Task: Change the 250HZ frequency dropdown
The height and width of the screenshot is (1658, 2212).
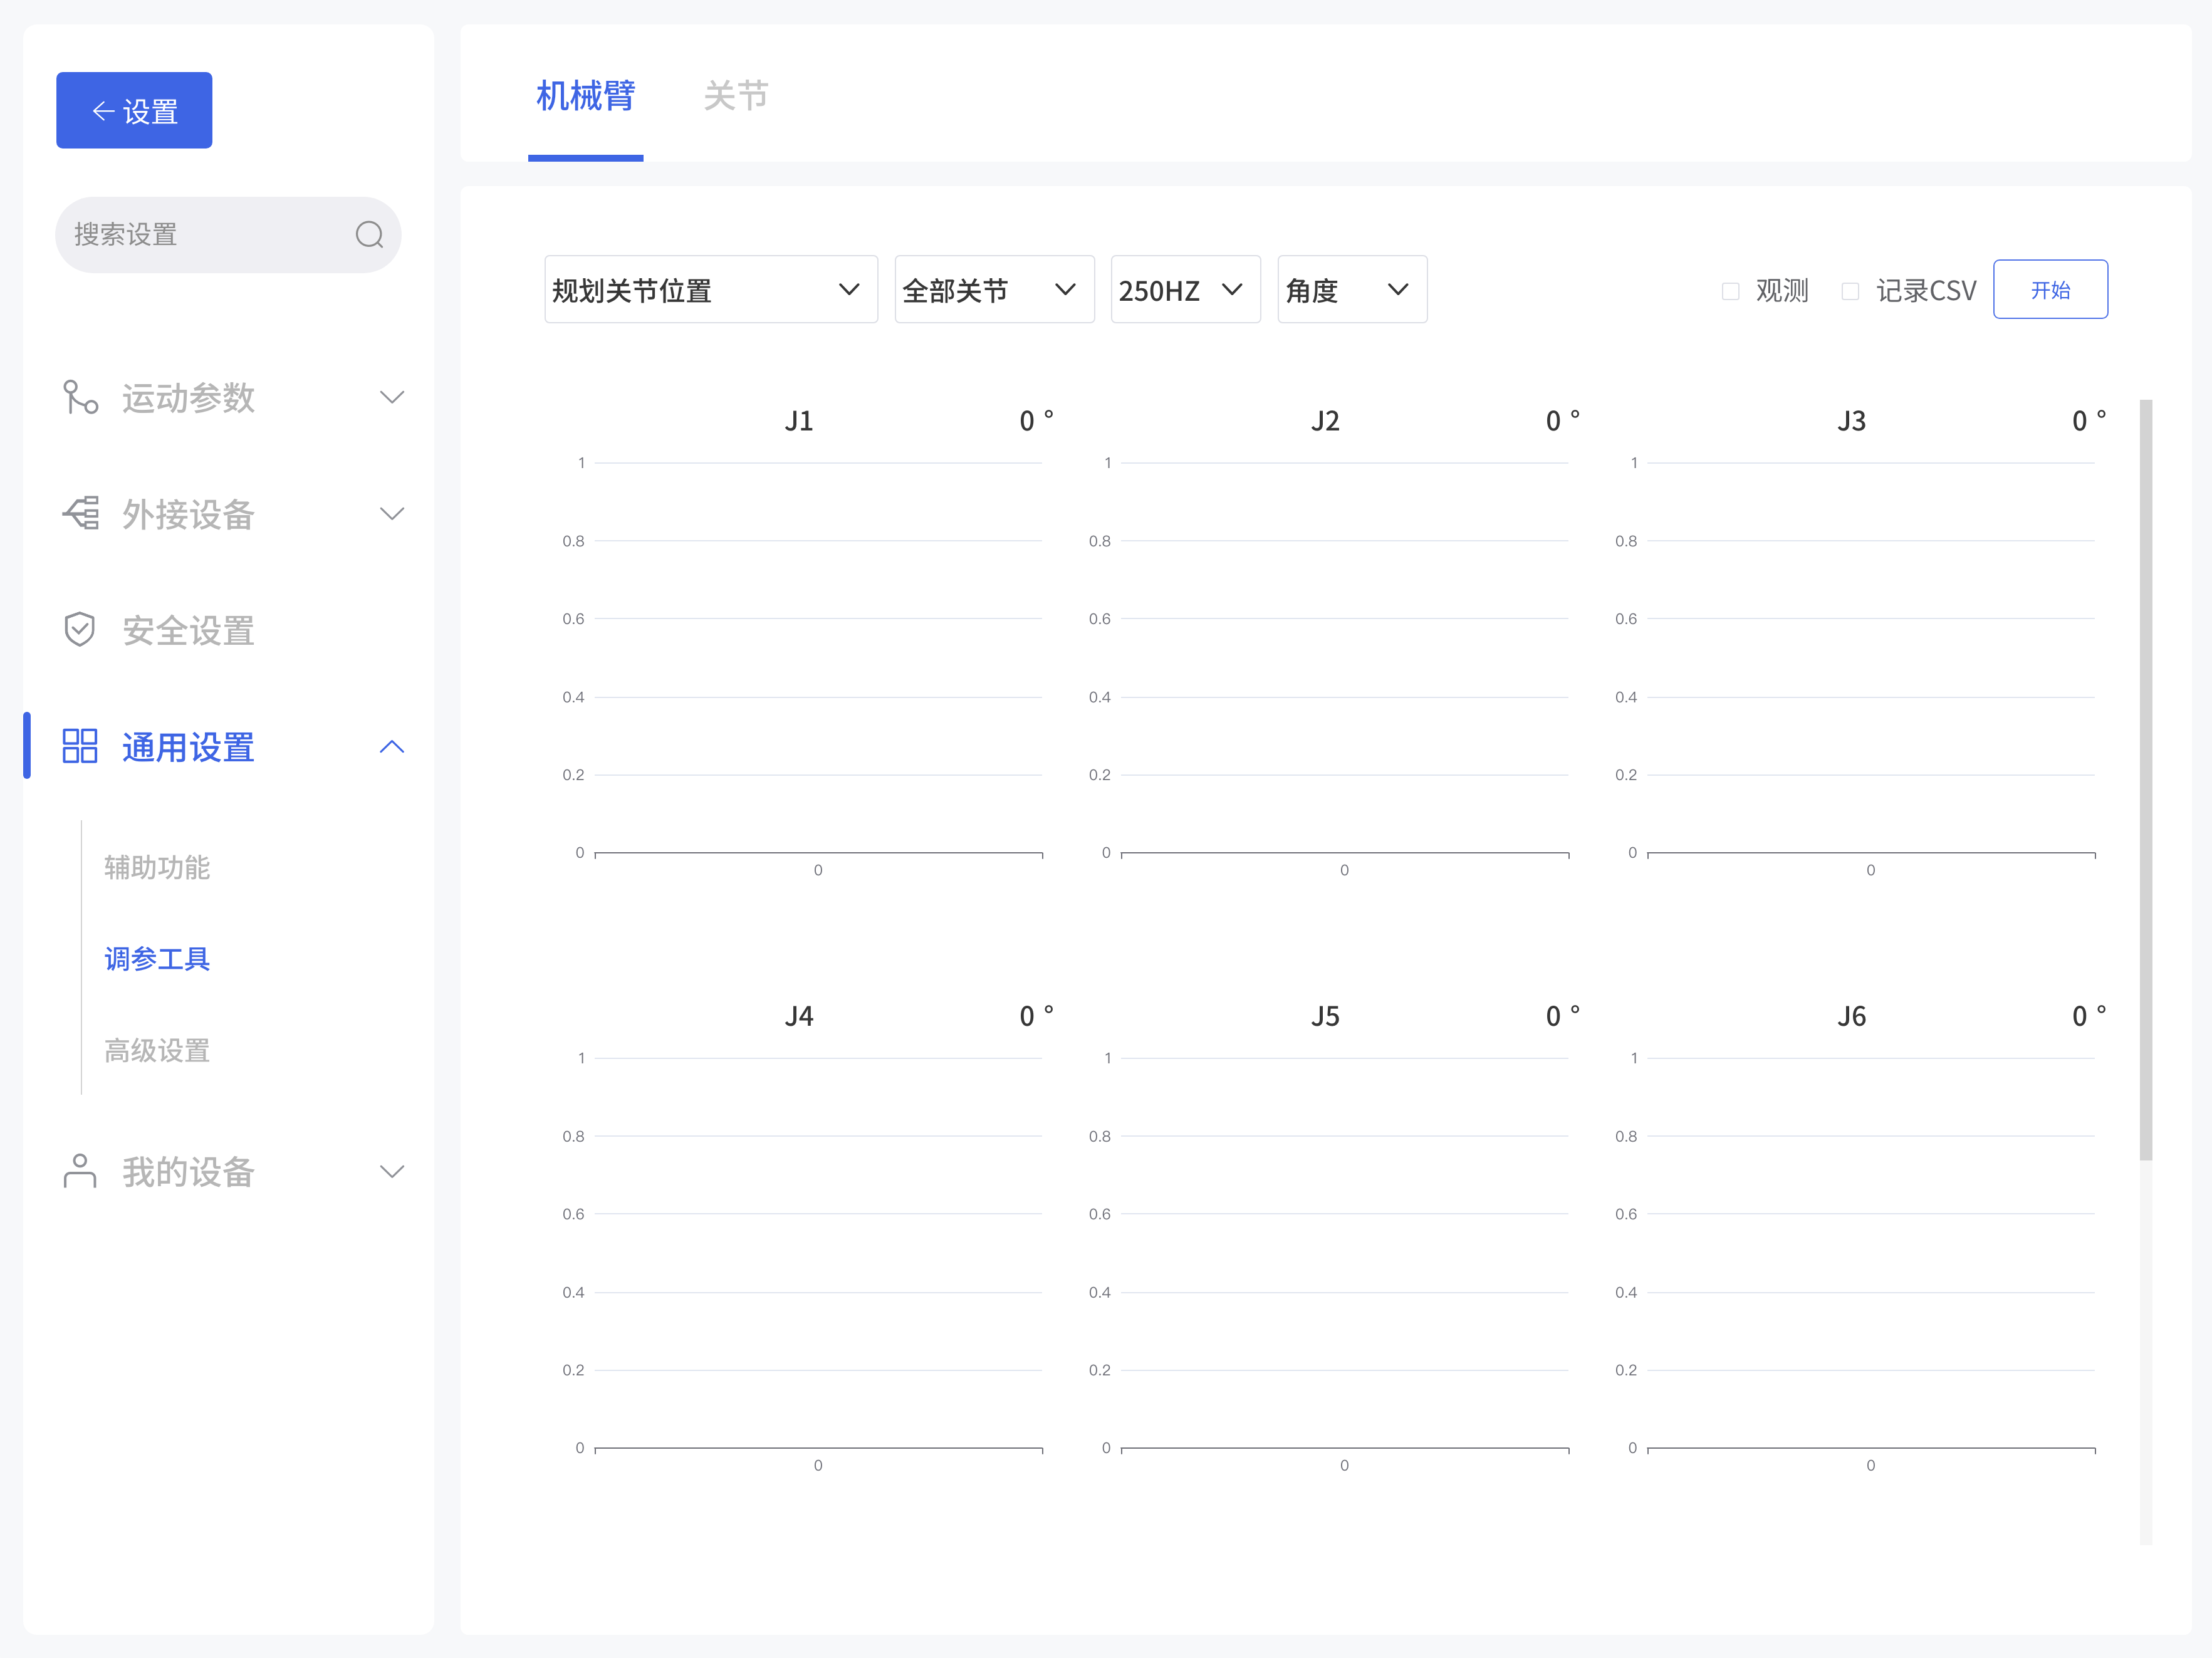Action: [1184, 289]
